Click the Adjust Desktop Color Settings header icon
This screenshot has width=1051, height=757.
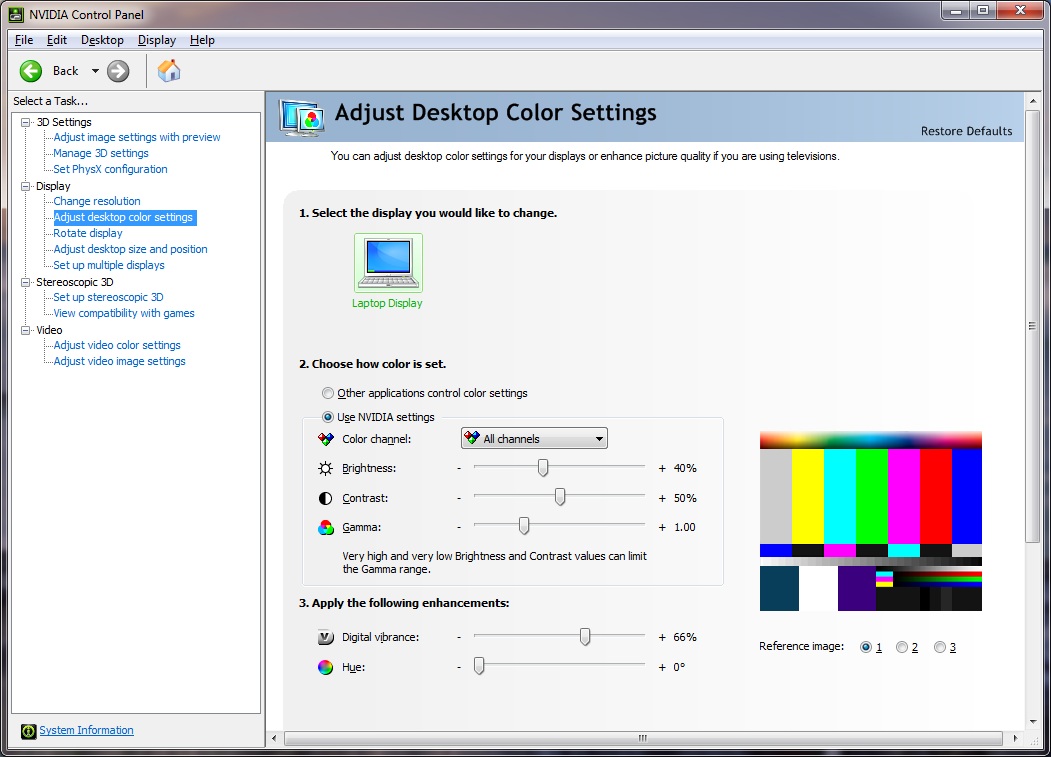[x=302, y=118]
